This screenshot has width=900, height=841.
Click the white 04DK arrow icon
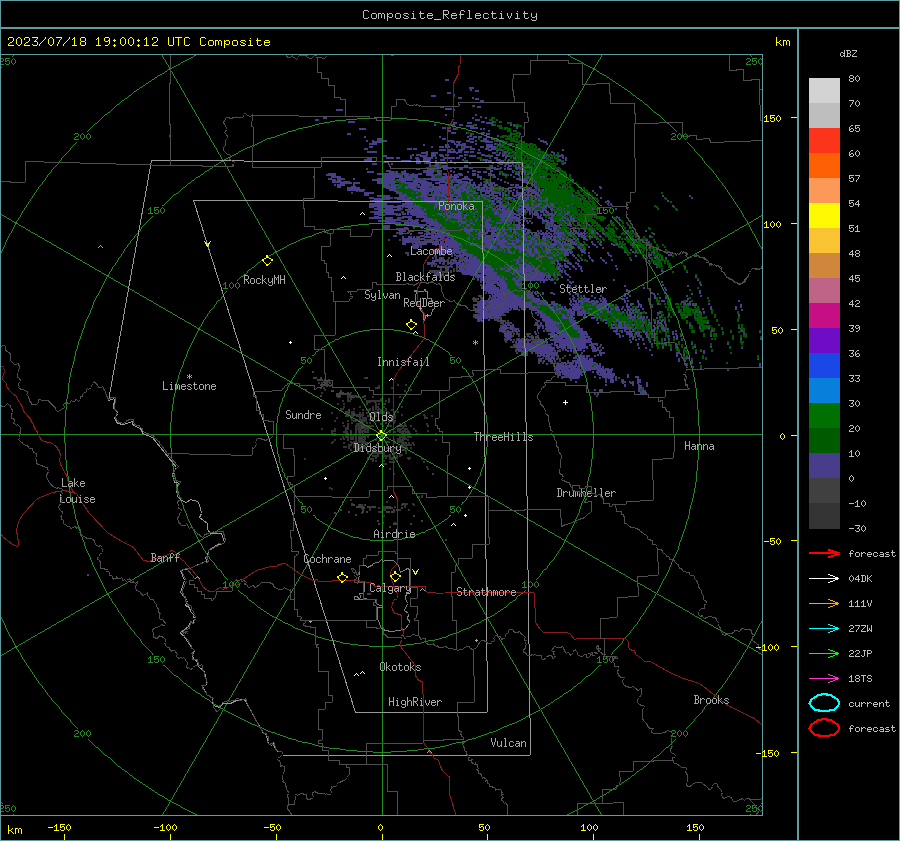click(x=824, y=579)
